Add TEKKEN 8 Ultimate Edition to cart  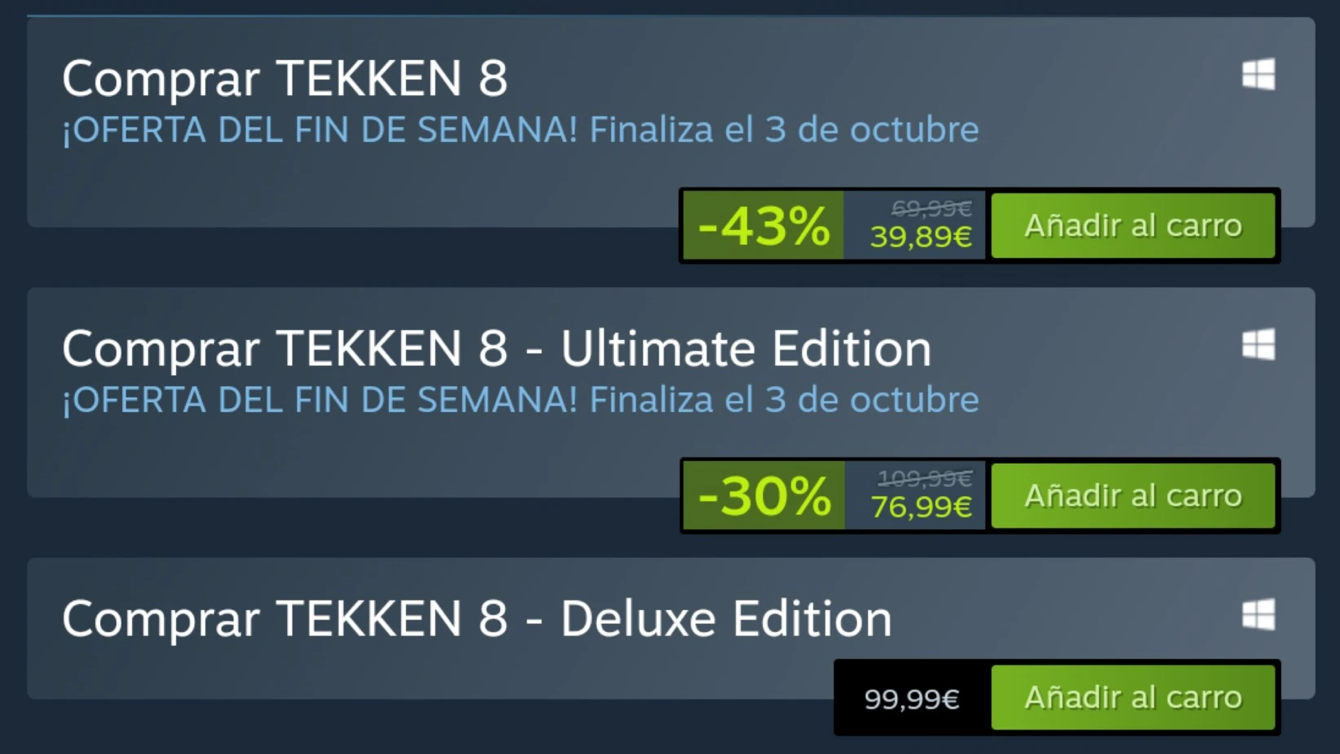coord(1133,496)
